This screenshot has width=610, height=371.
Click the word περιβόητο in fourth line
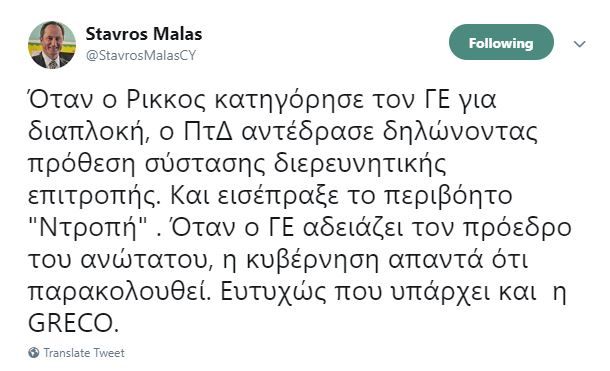(x=448, y=196)
